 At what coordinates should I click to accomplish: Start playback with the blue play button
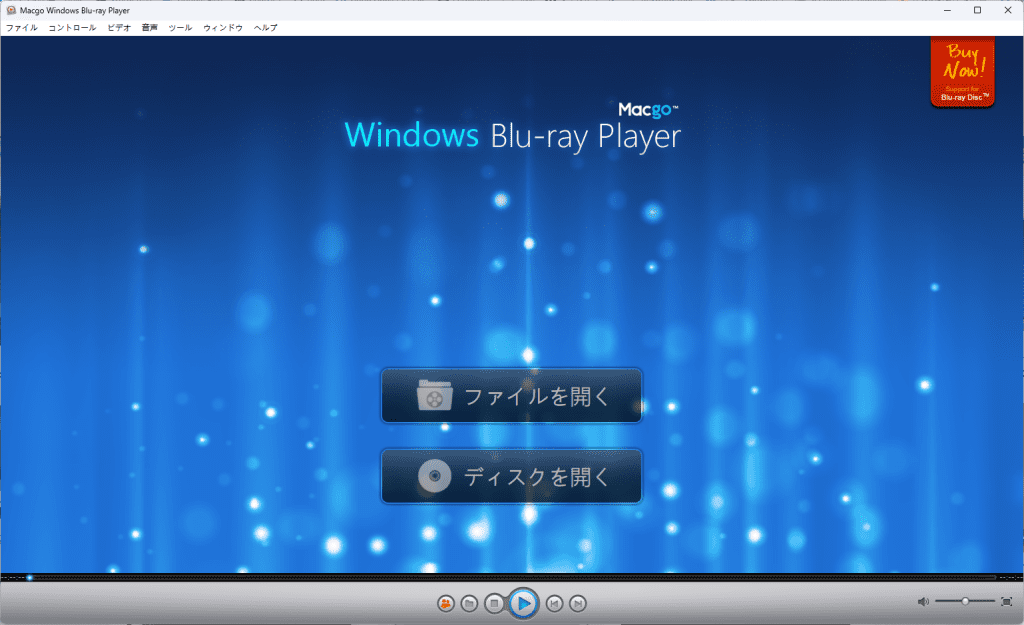click(x=523, y=603)
